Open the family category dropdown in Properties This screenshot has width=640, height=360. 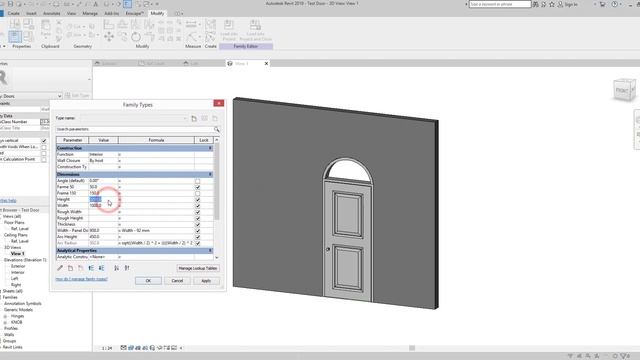[60, 96]
